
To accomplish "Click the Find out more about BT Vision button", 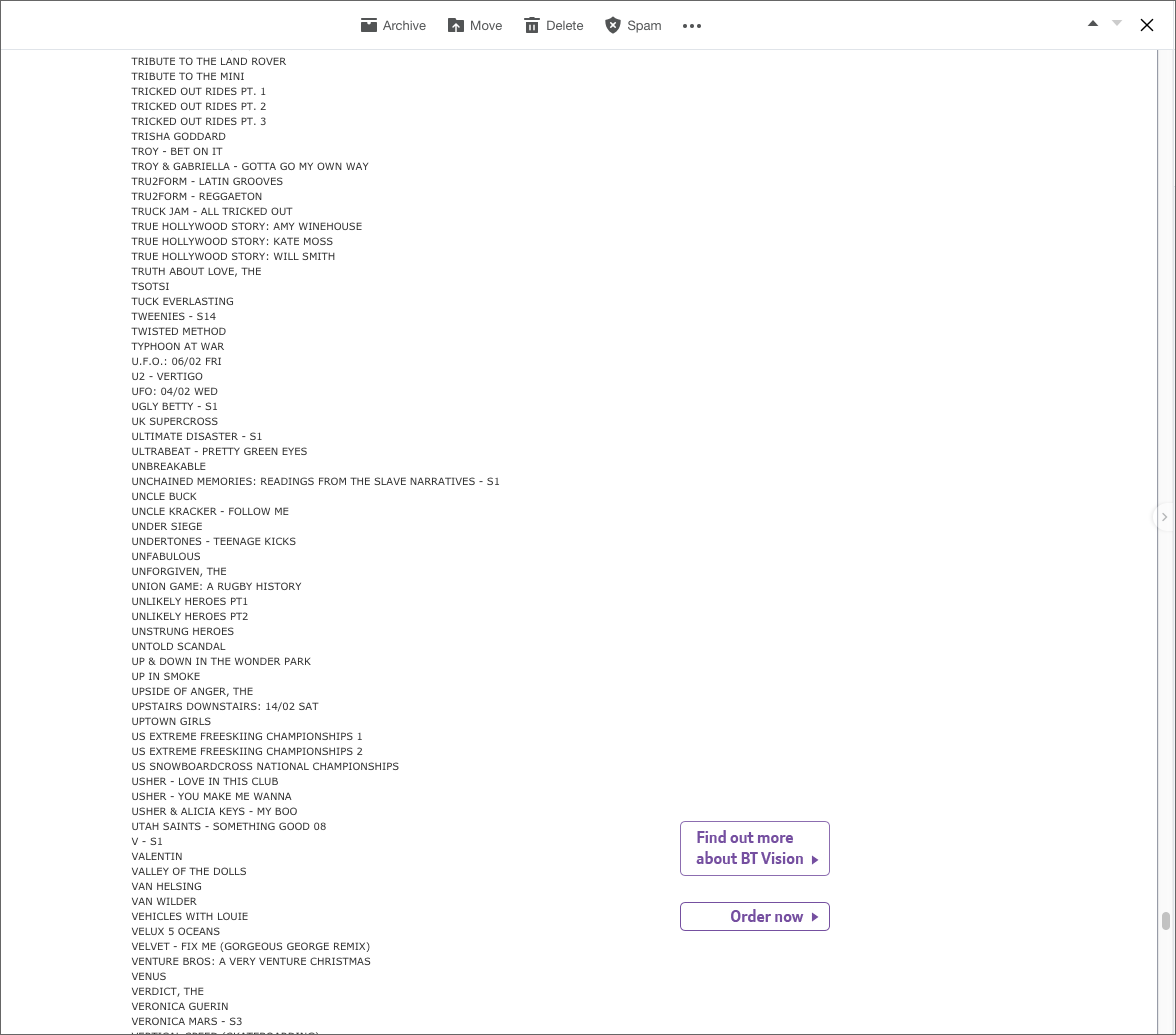I will (754, 848).
